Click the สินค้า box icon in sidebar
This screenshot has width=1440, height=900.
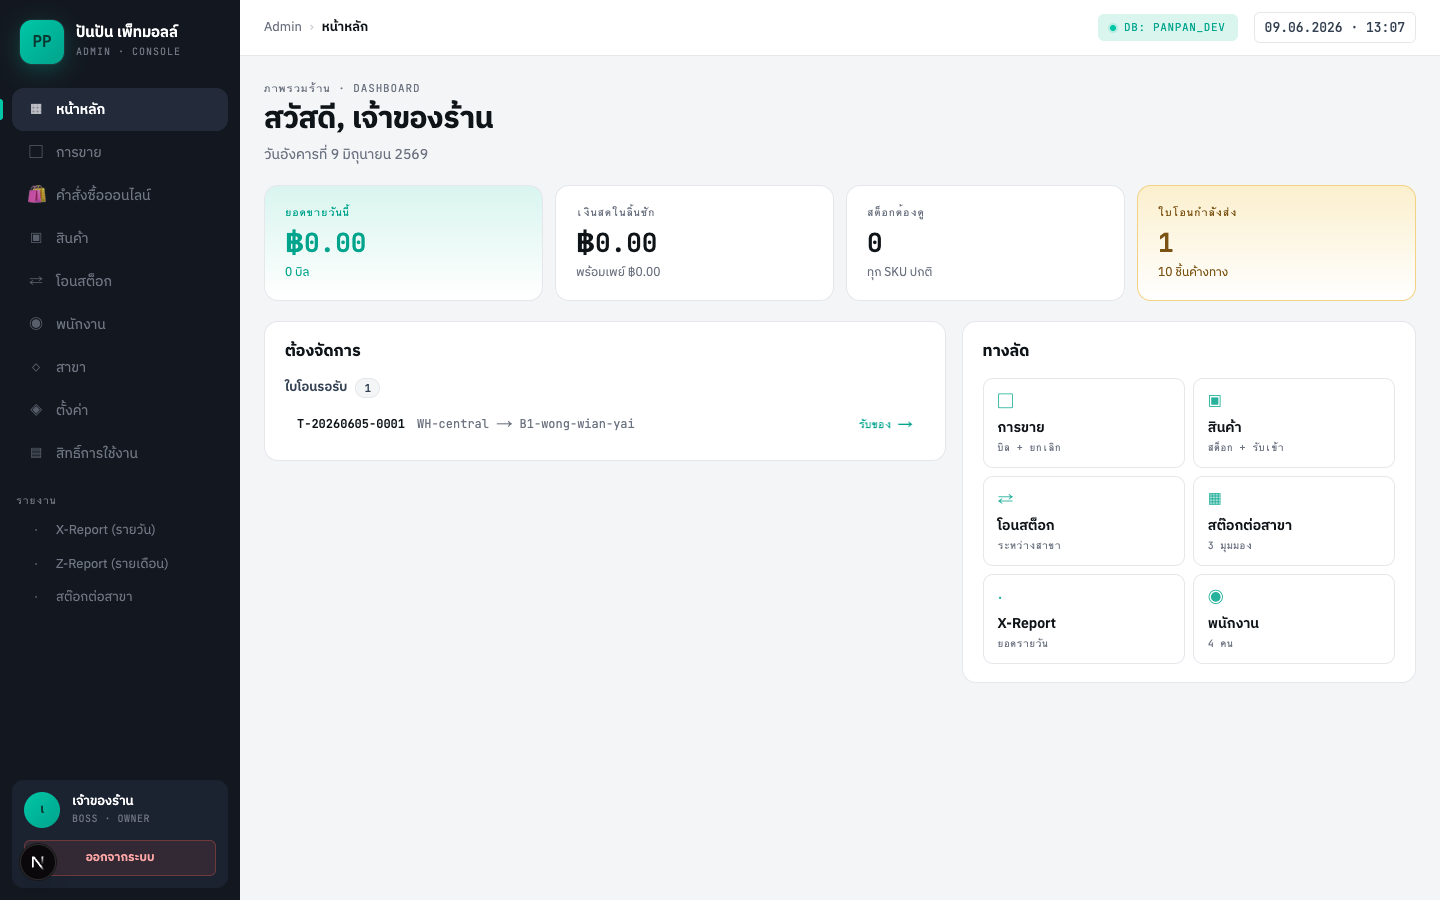point(36,238)
